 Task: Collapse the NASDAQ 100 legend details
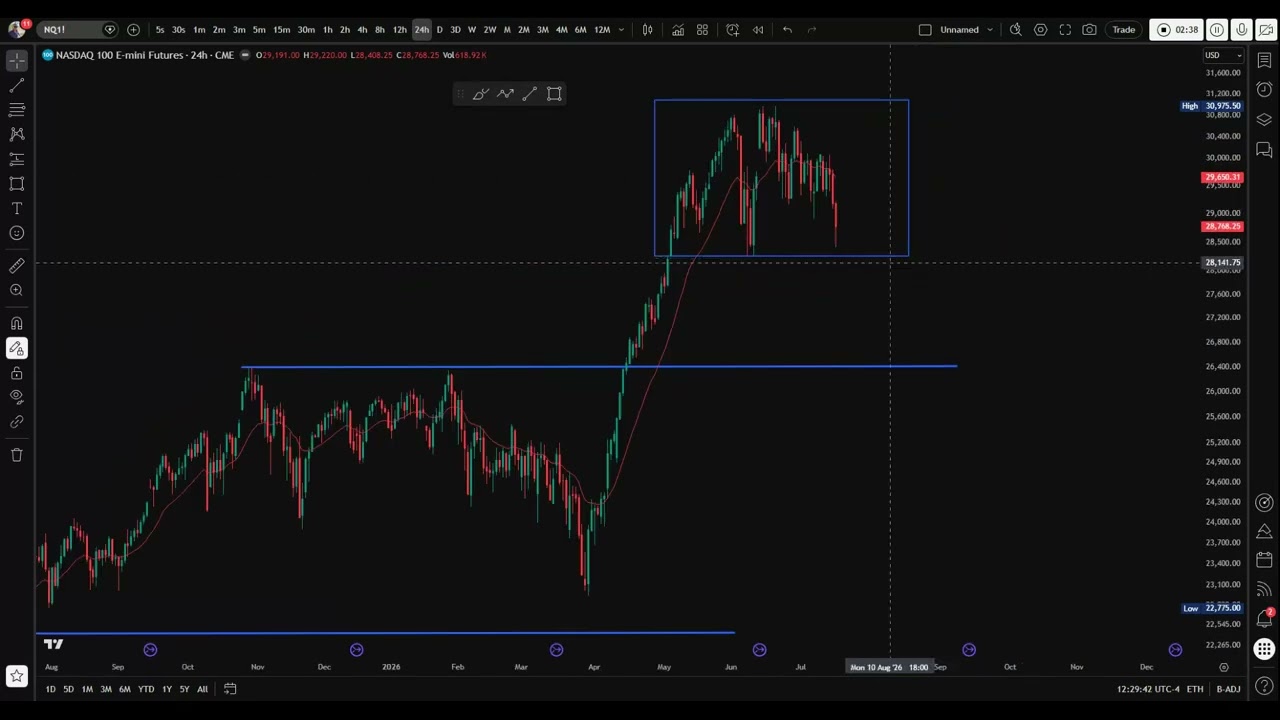tap(246, 55)
